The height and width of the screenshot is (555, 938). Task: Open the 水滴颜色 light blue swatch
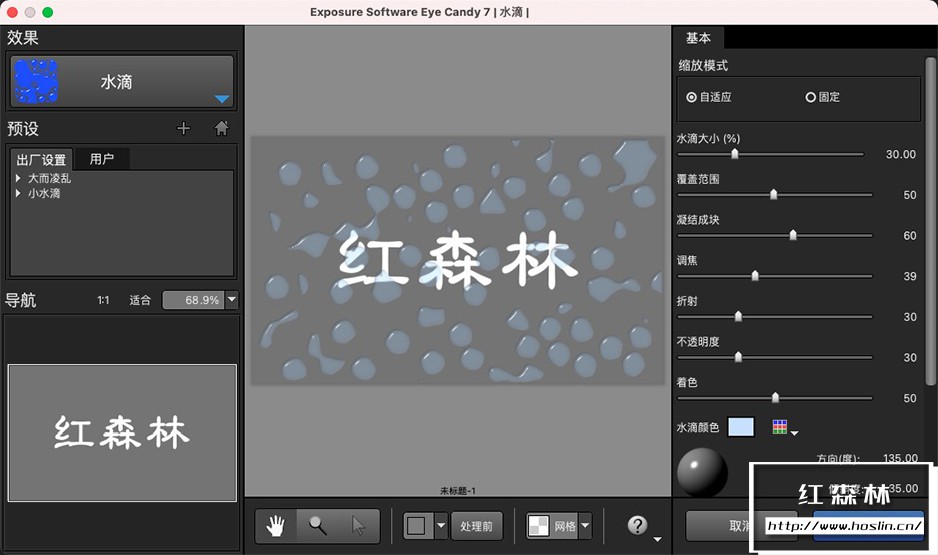pyautogui.click(x=741, y=427)
